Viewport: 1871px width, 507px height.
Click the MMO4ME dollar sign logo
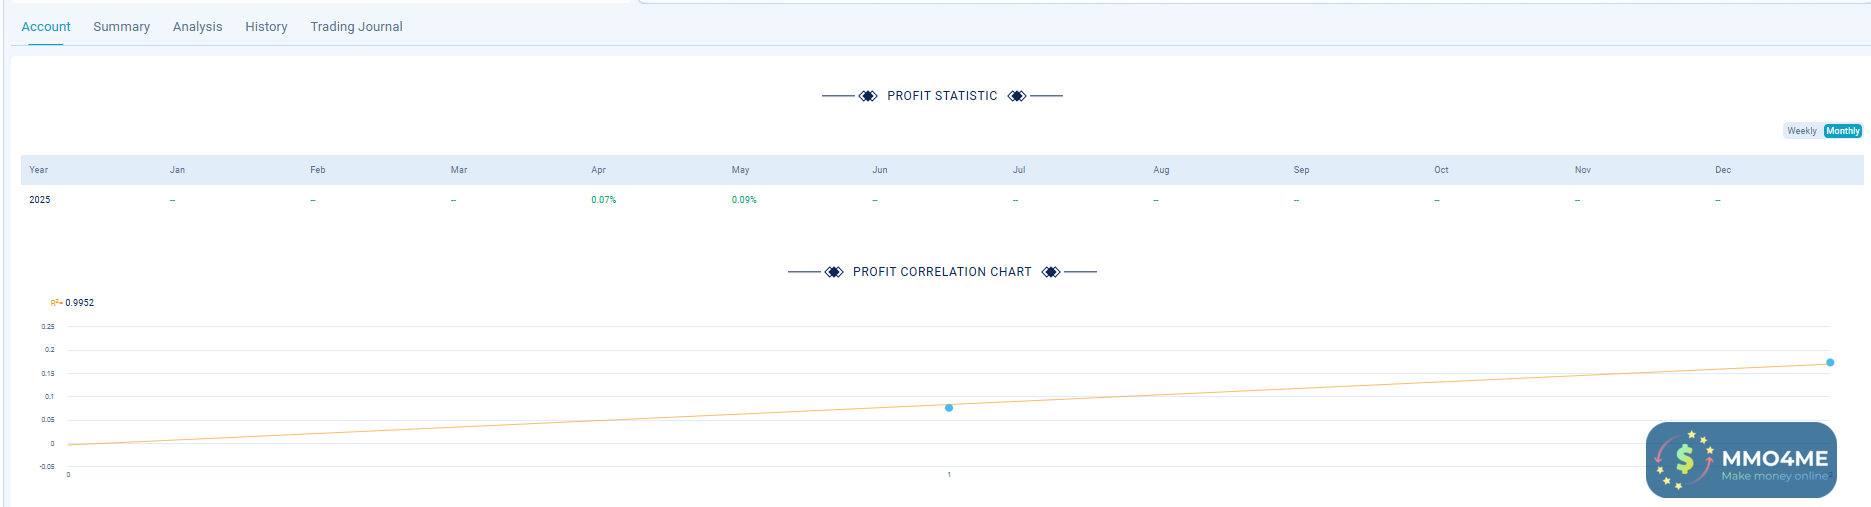click(1684, 460)
